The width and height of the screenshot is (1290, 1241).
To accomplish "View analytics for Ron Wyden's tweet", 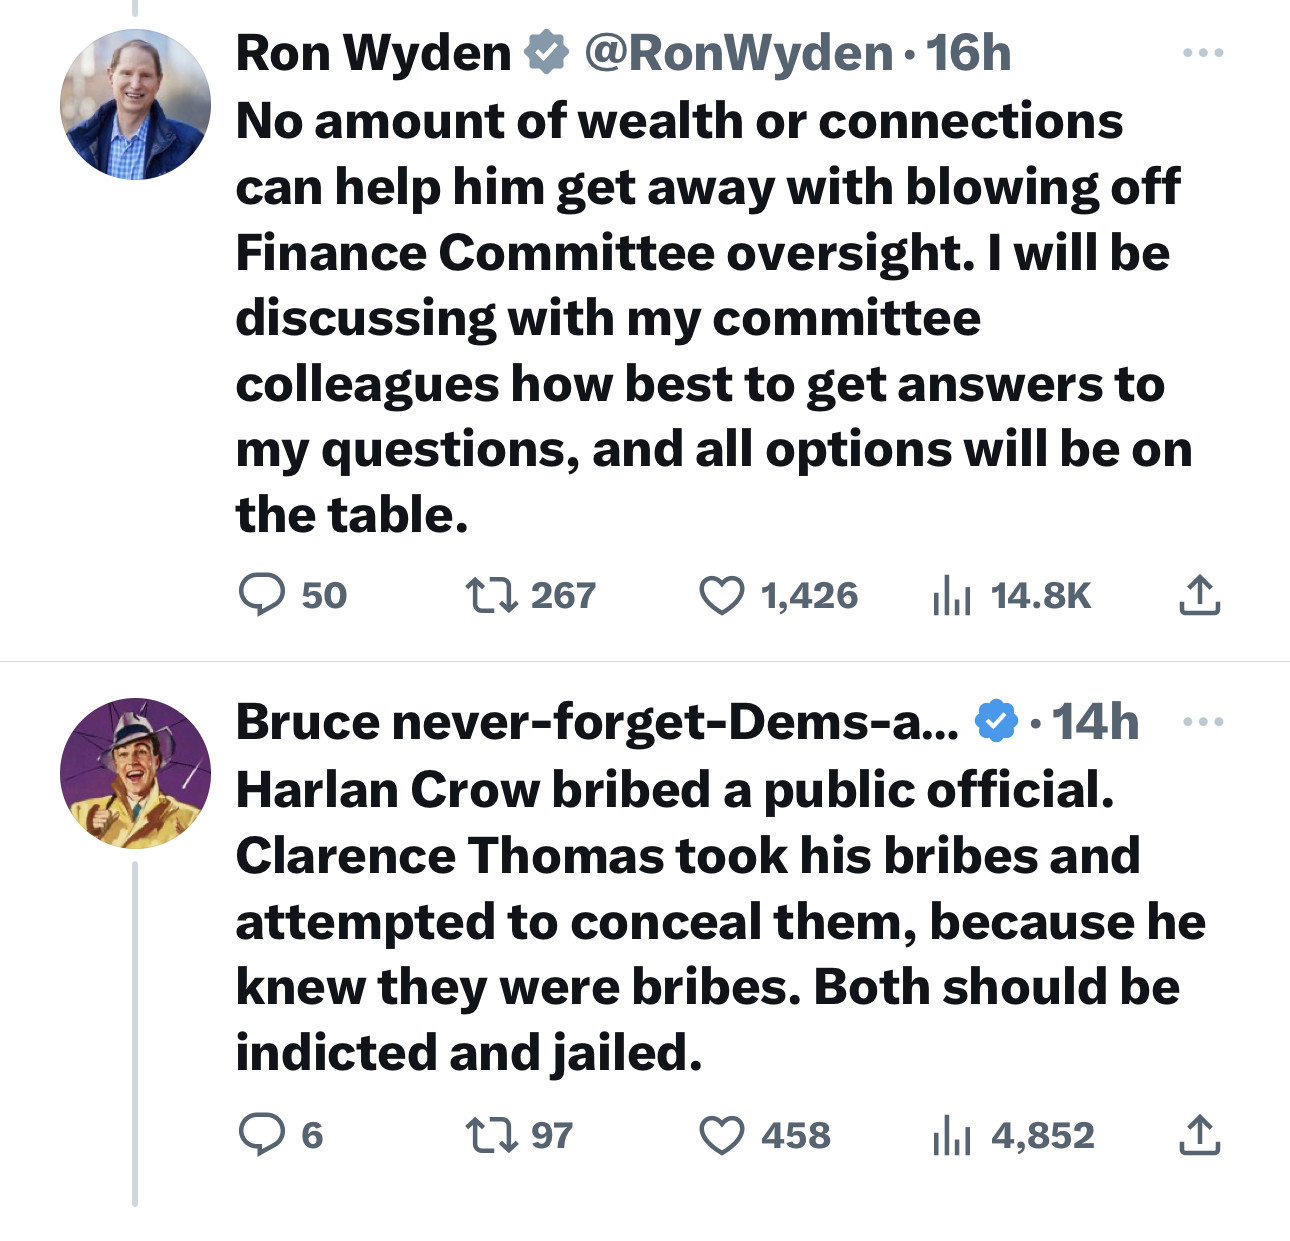I will (x=951, y=596).
